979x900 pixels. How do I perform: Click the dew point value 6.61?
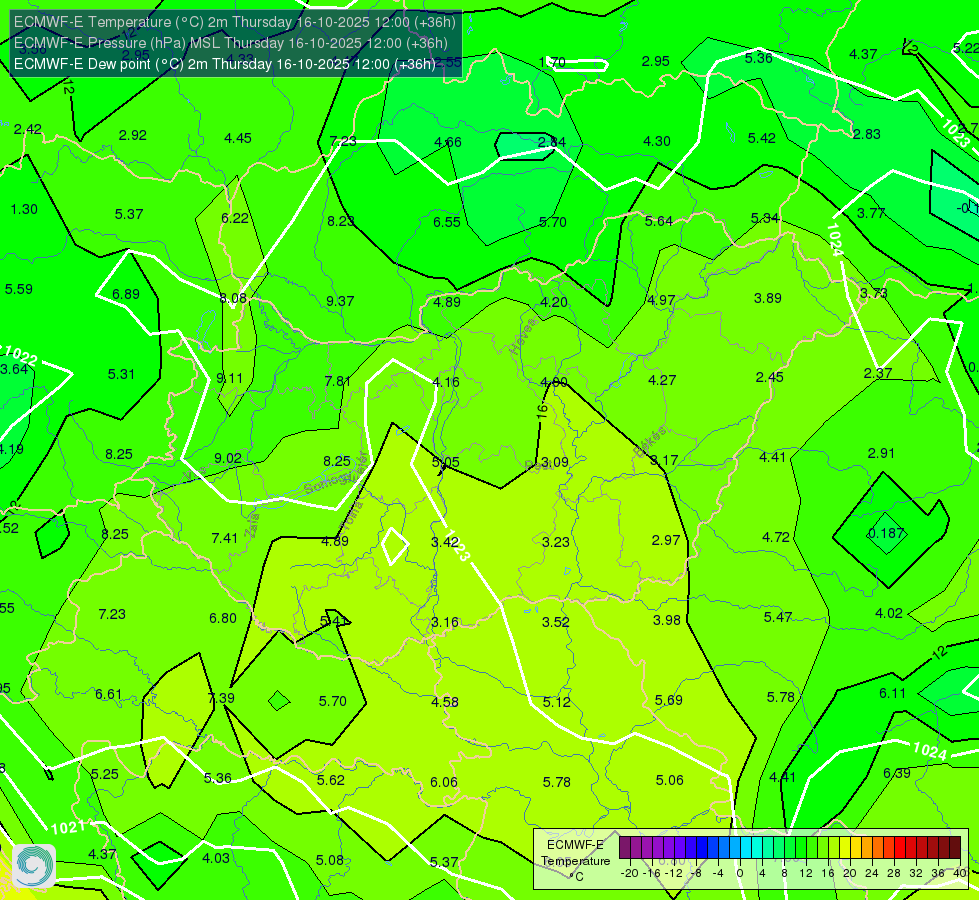click(109, 694)
